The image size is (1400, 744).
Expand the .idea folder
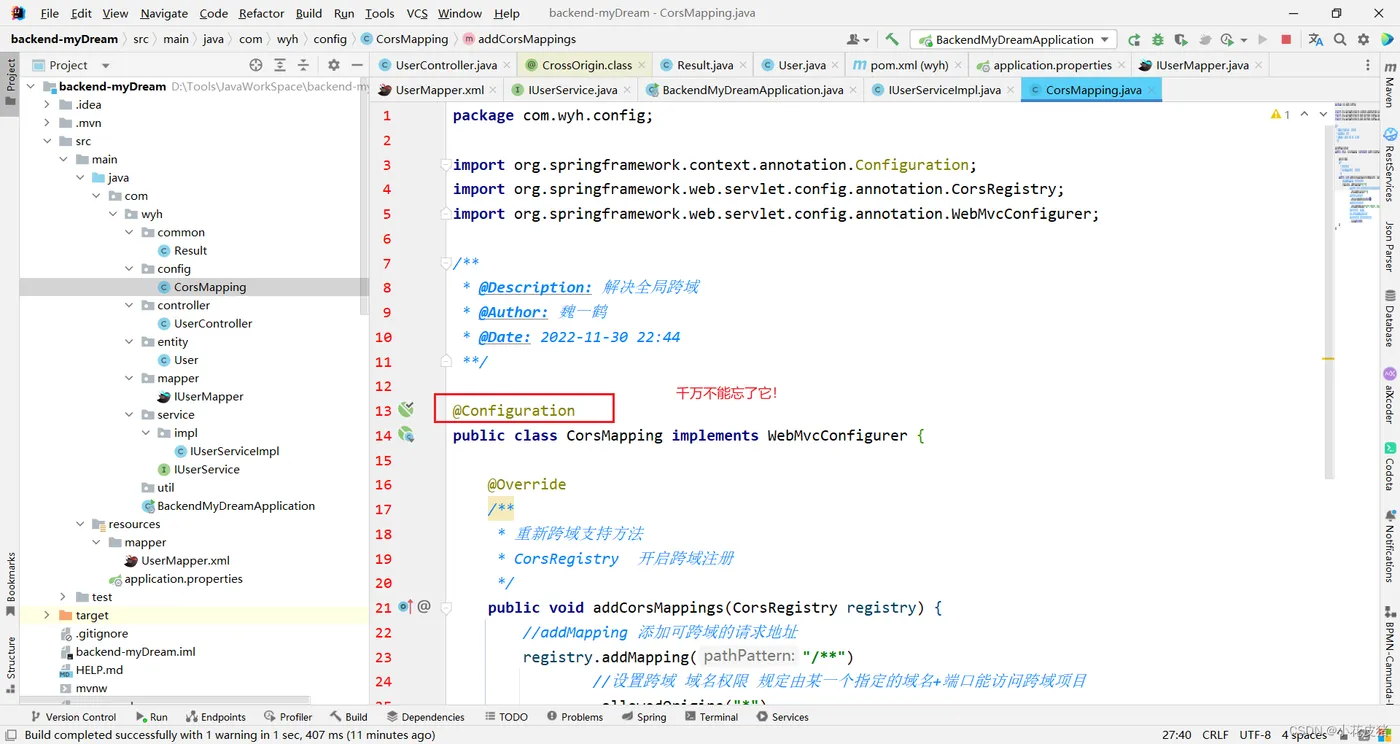tap(46, 104)
